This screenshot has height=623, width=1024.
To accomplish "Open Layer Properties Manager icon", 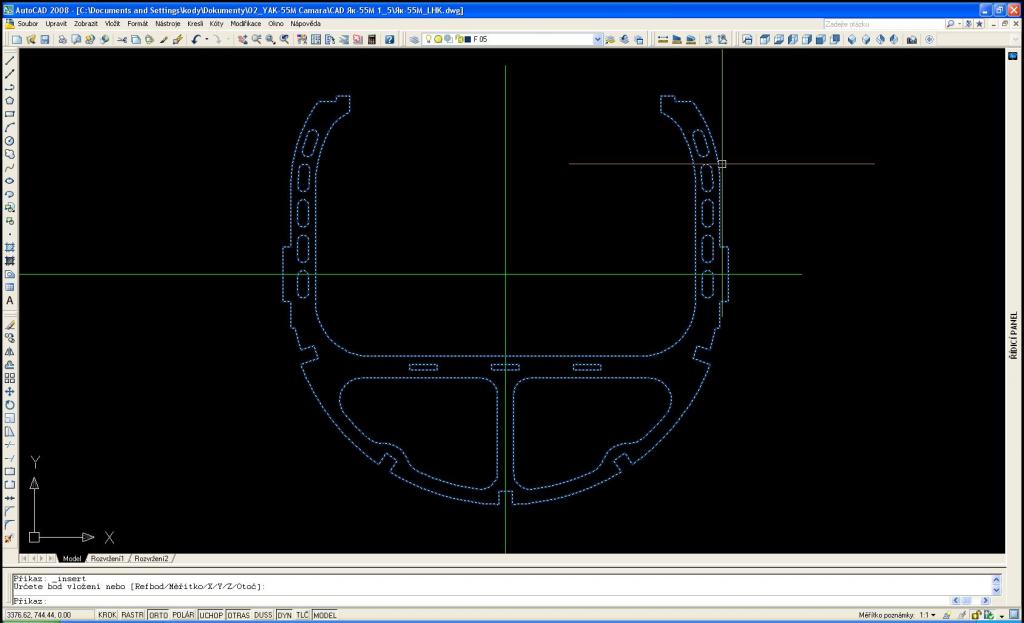I will pyautogui.click(x=415, y=39).
